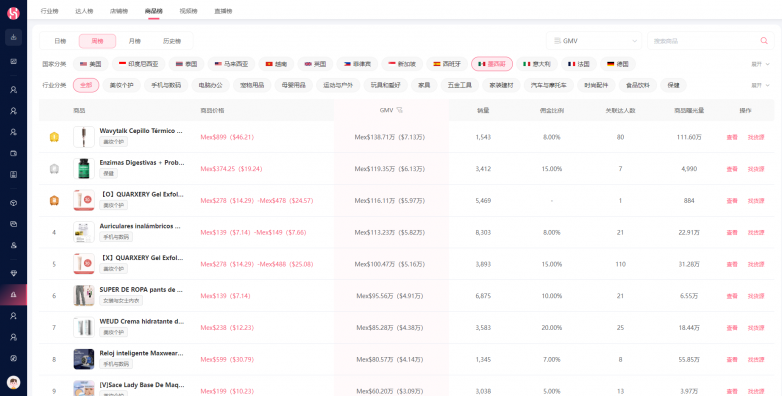Filter by 越南 country chip
The image size is (782, 396).
(276, 64)
